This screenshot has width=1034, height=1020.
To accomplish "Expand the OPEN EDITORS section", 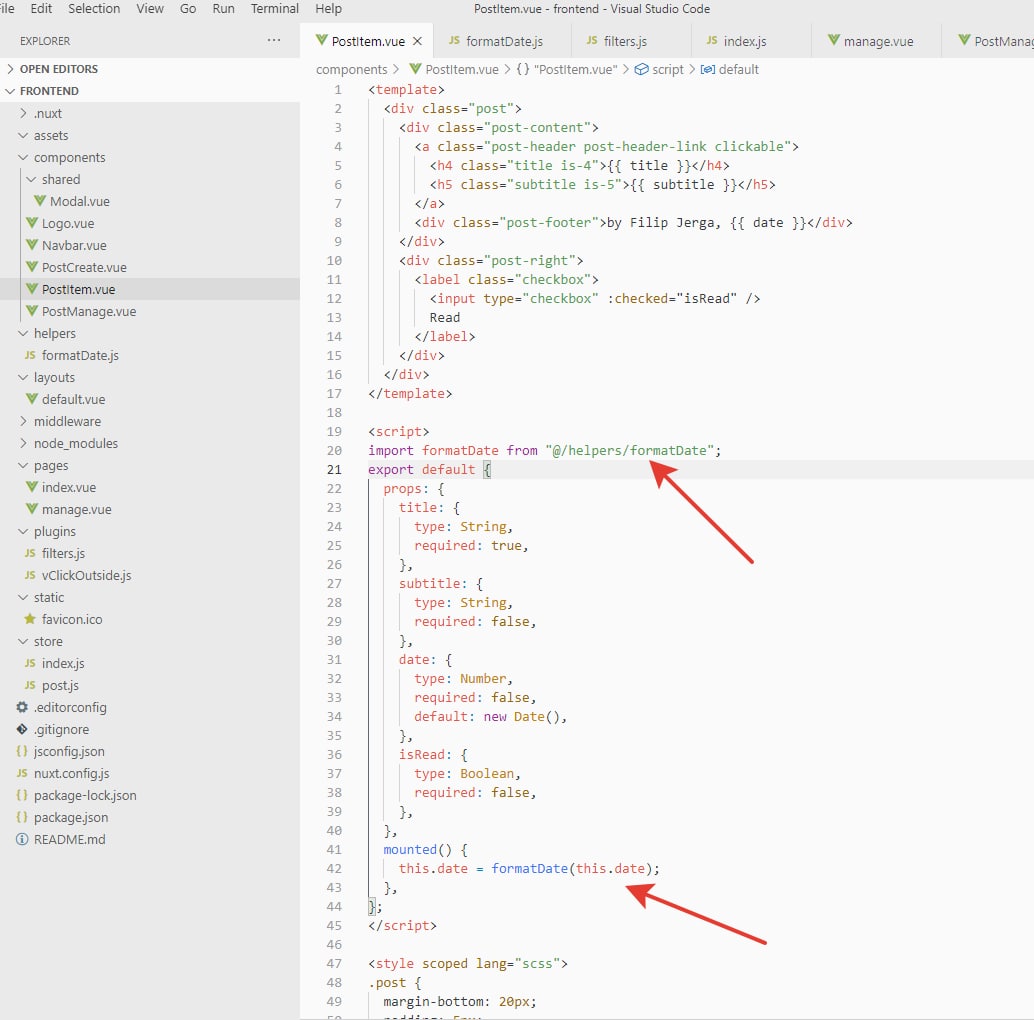I will (10, 69).
